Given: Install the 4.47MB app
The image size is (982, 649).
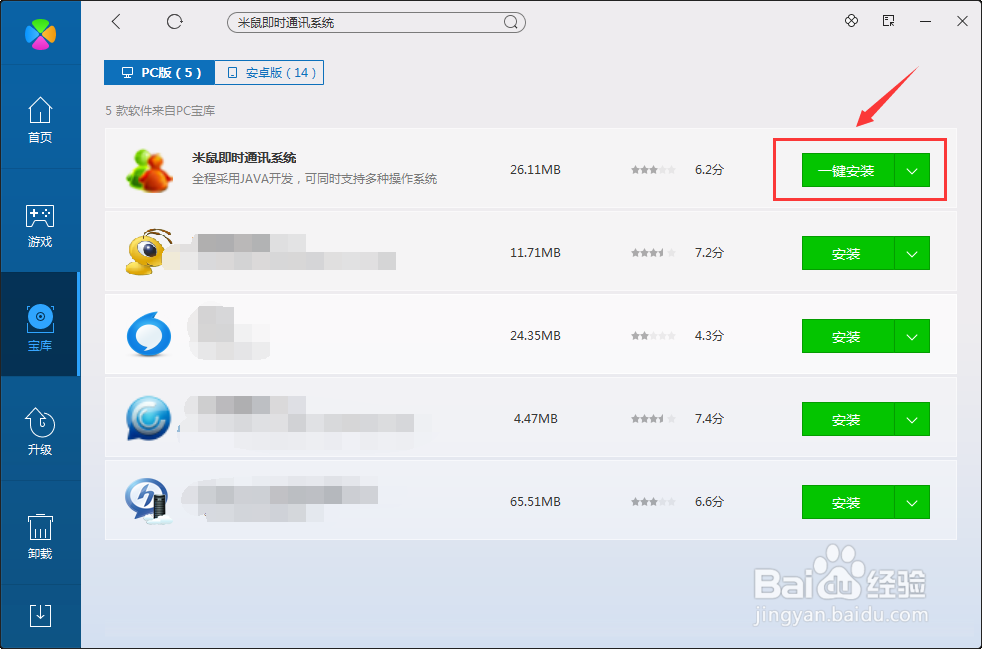Looking at the screenshot, I should pos(848,419).
